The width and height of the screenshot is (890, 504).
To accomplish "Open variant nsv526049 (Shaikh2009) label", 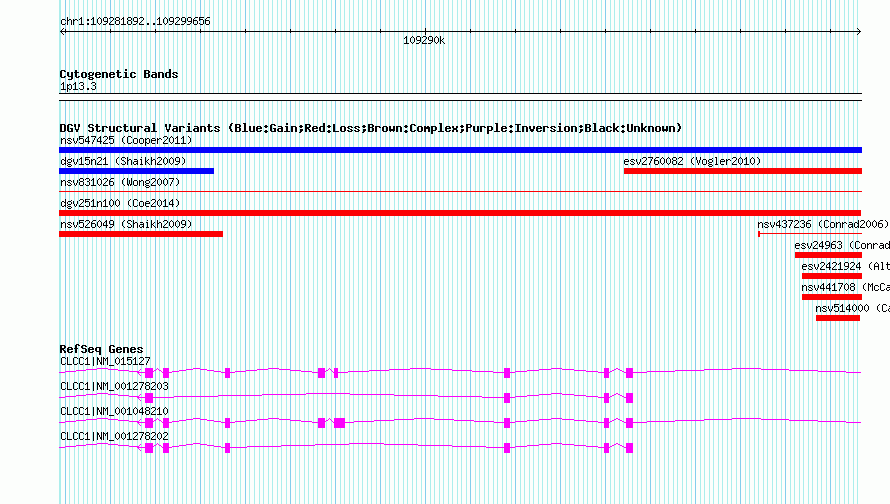I will tap(126, 224).
